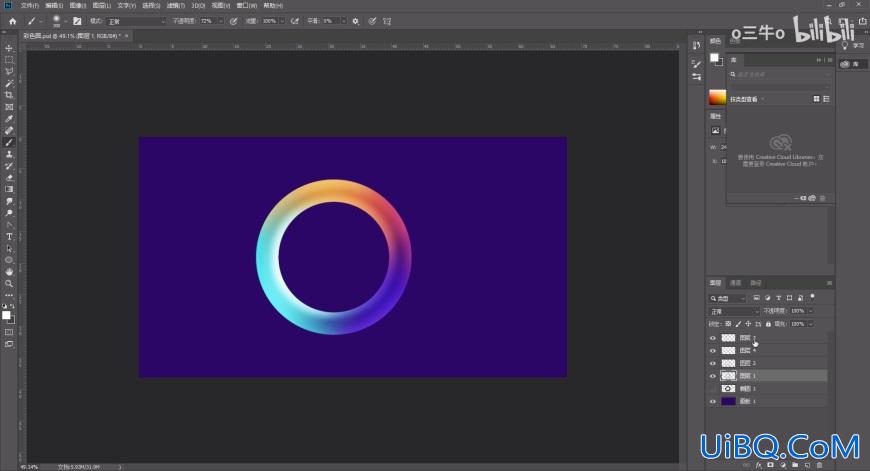Select the Magic Wand tool
The height and width of the screenshot is (471, 870).
pos(9,83)
